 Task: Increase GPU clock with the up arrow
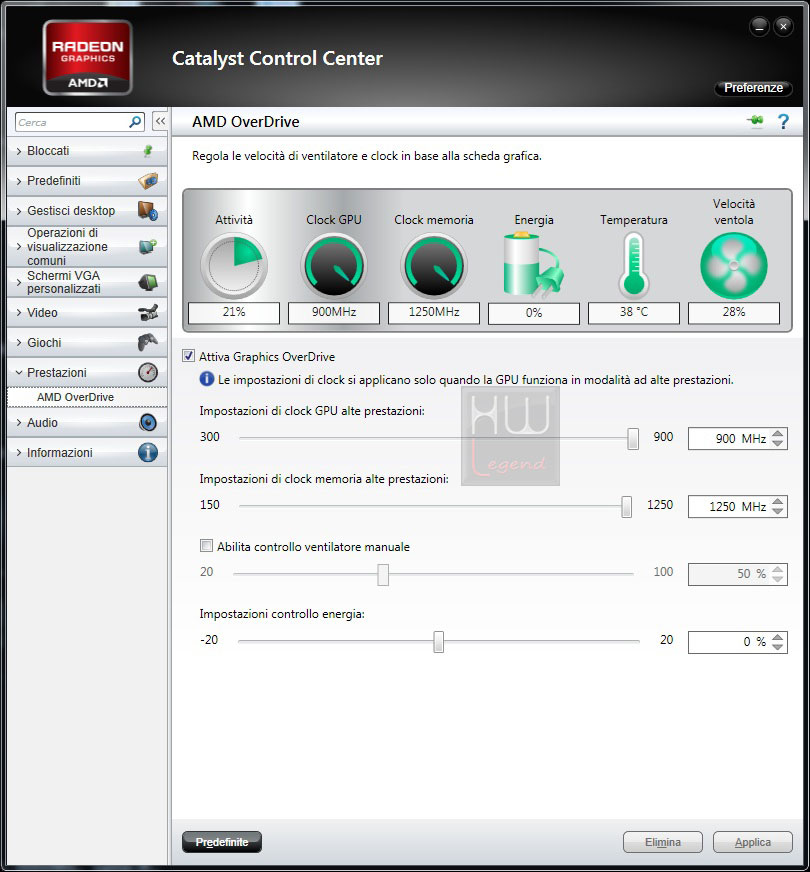[x=778, y=433]
